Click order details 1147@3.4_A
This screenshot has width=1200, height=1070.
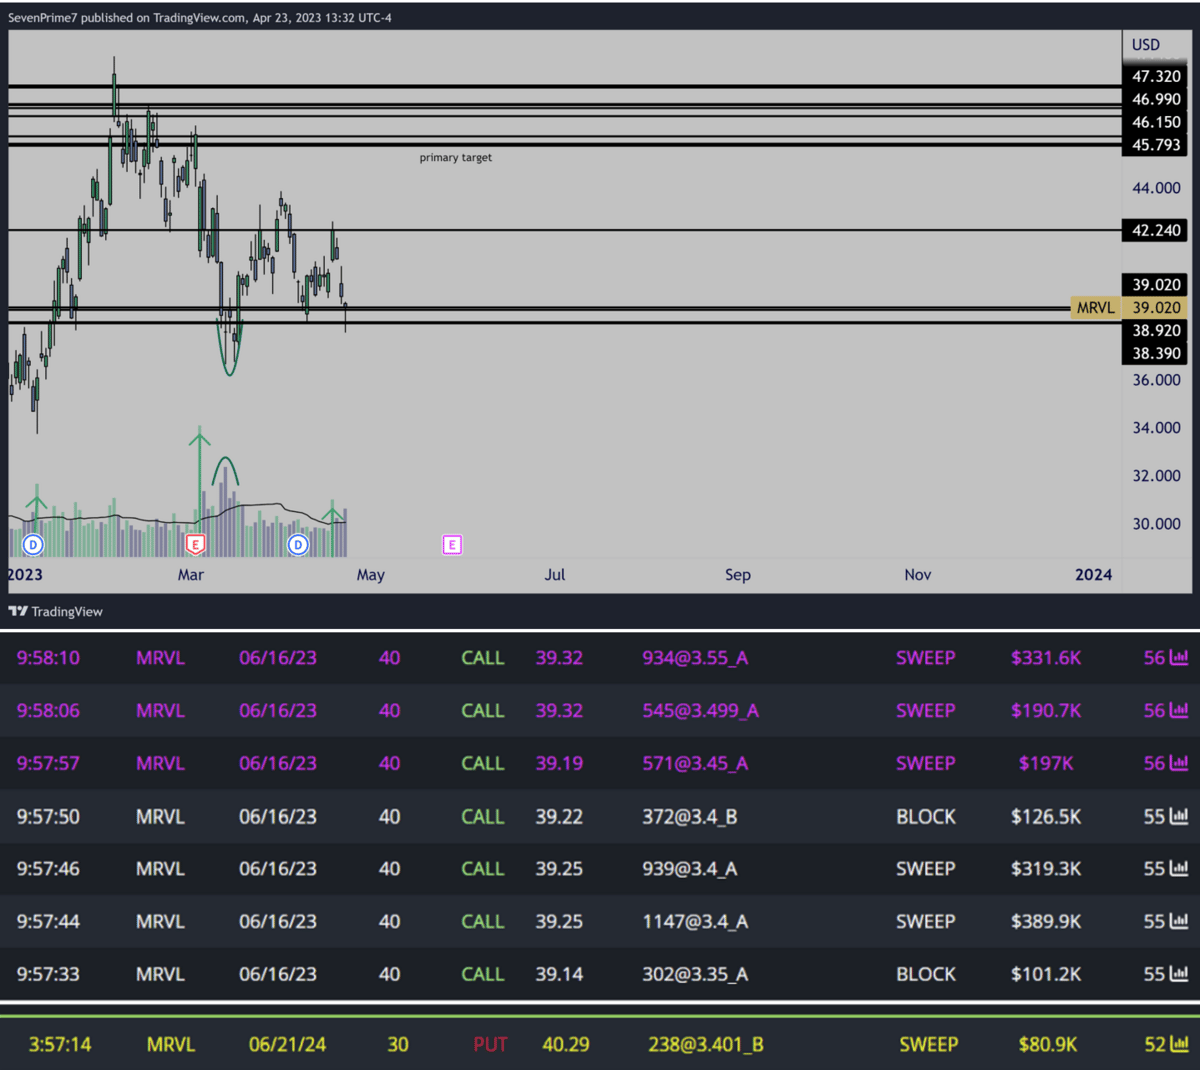point(695,922)
